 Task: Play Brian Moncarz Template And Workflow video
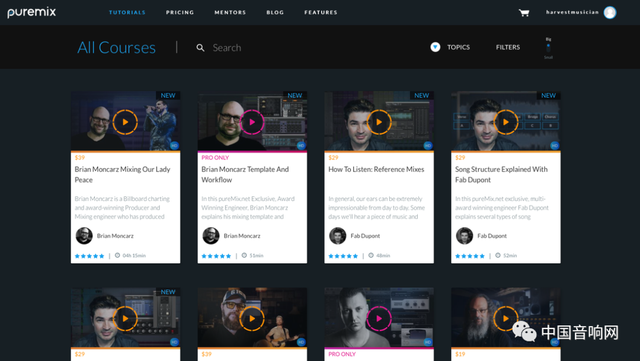pos(252,122)
